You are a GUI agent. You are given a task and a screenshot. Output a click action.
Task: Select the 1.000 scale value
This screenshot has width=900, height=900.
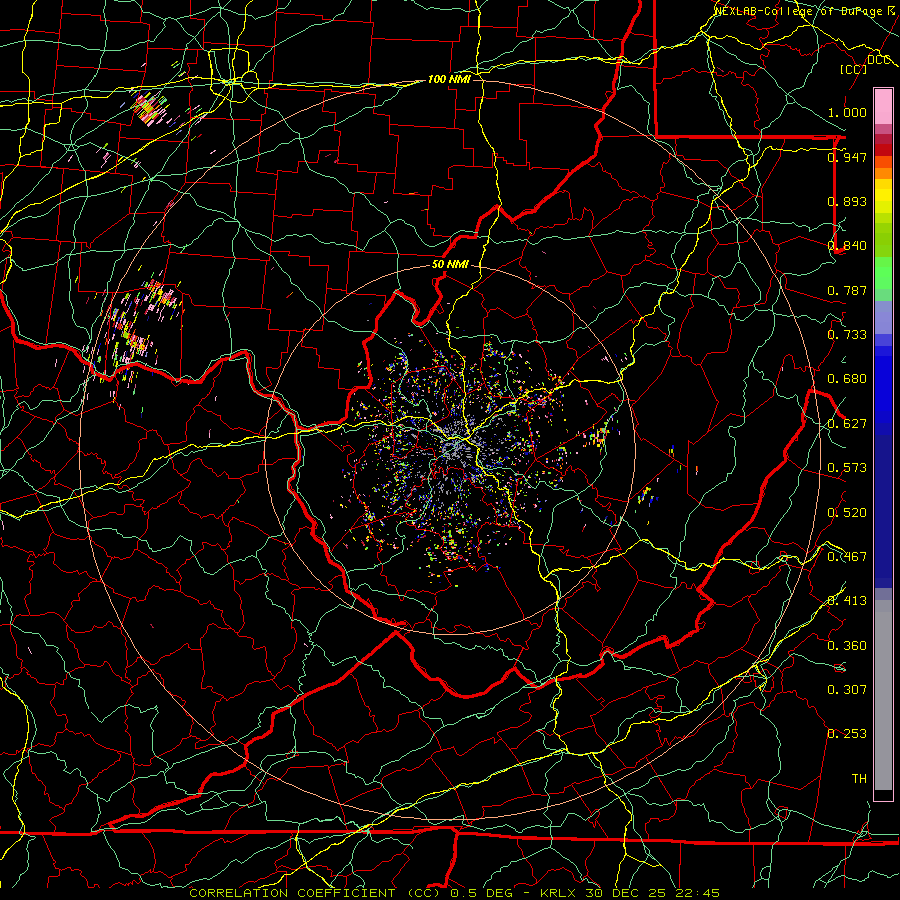[847, 112]
